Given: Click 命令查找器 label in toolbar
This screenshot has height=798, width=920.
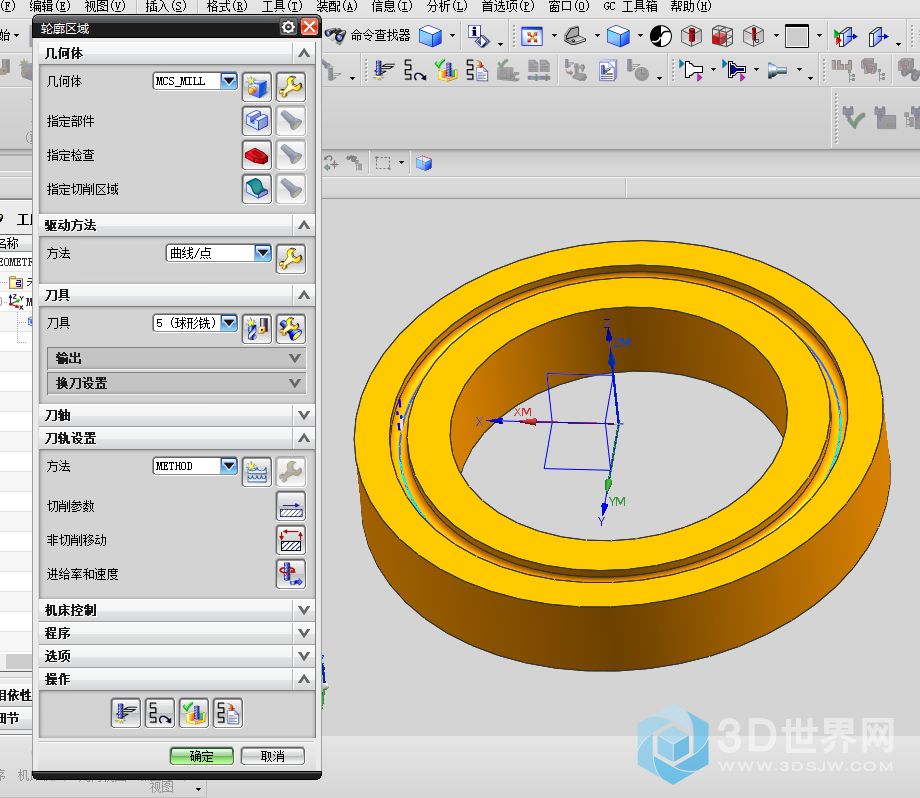Looking at the screenshot, I should 381,36.
